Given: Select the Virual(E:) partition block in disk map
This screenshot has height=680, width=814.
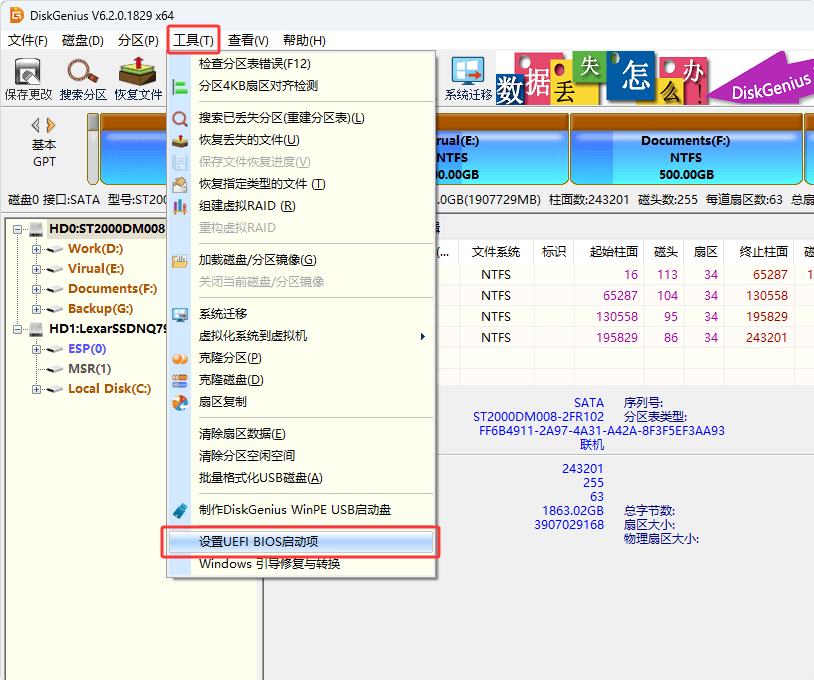Looking at the screenshot, I should (x=501, y=149).
